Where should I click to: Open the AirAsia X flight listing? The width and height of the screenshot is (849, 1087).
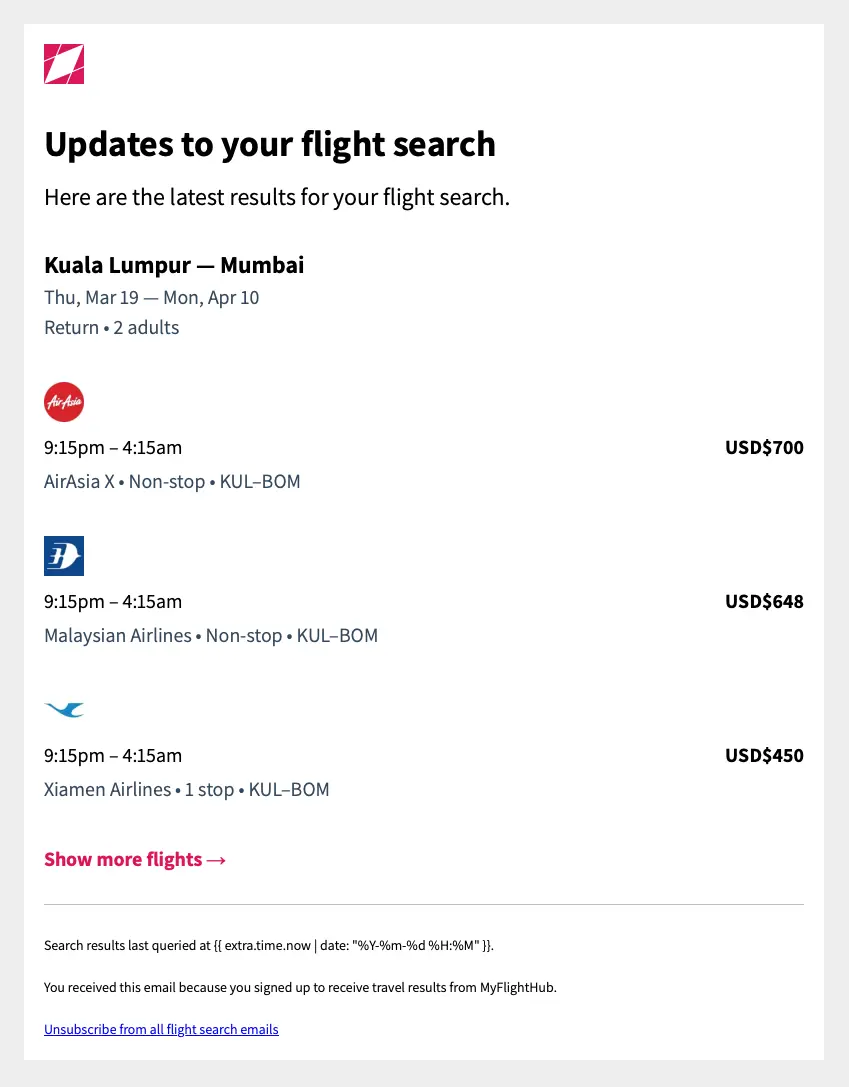coord(171,481)
